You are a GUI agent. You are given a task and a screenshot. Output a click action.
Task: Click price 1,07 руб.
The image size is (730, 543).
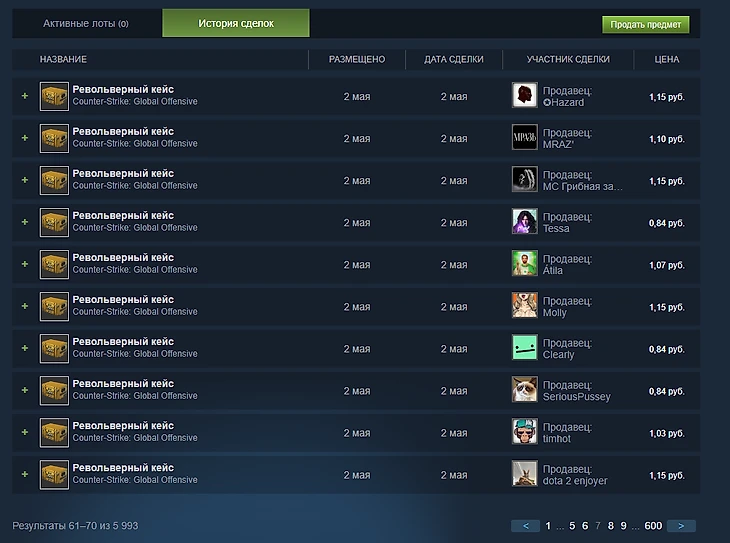coord(667,265)
